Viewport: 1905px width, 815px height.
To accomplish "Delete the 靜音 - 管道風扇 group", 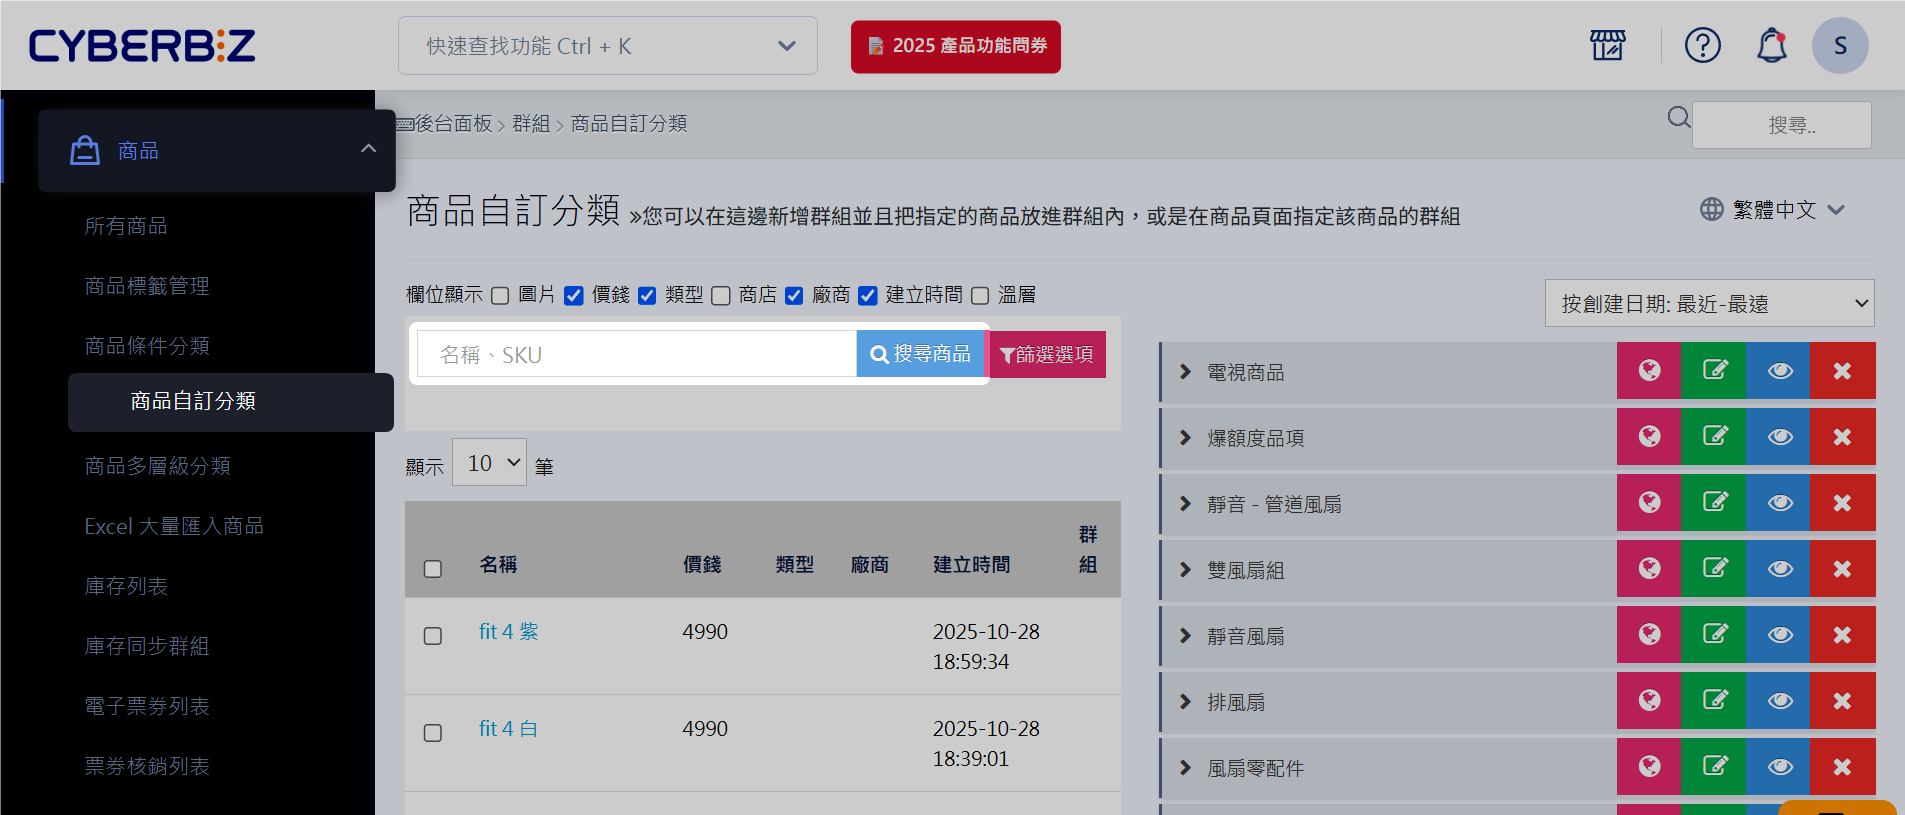I will (x=1842, y=503).
